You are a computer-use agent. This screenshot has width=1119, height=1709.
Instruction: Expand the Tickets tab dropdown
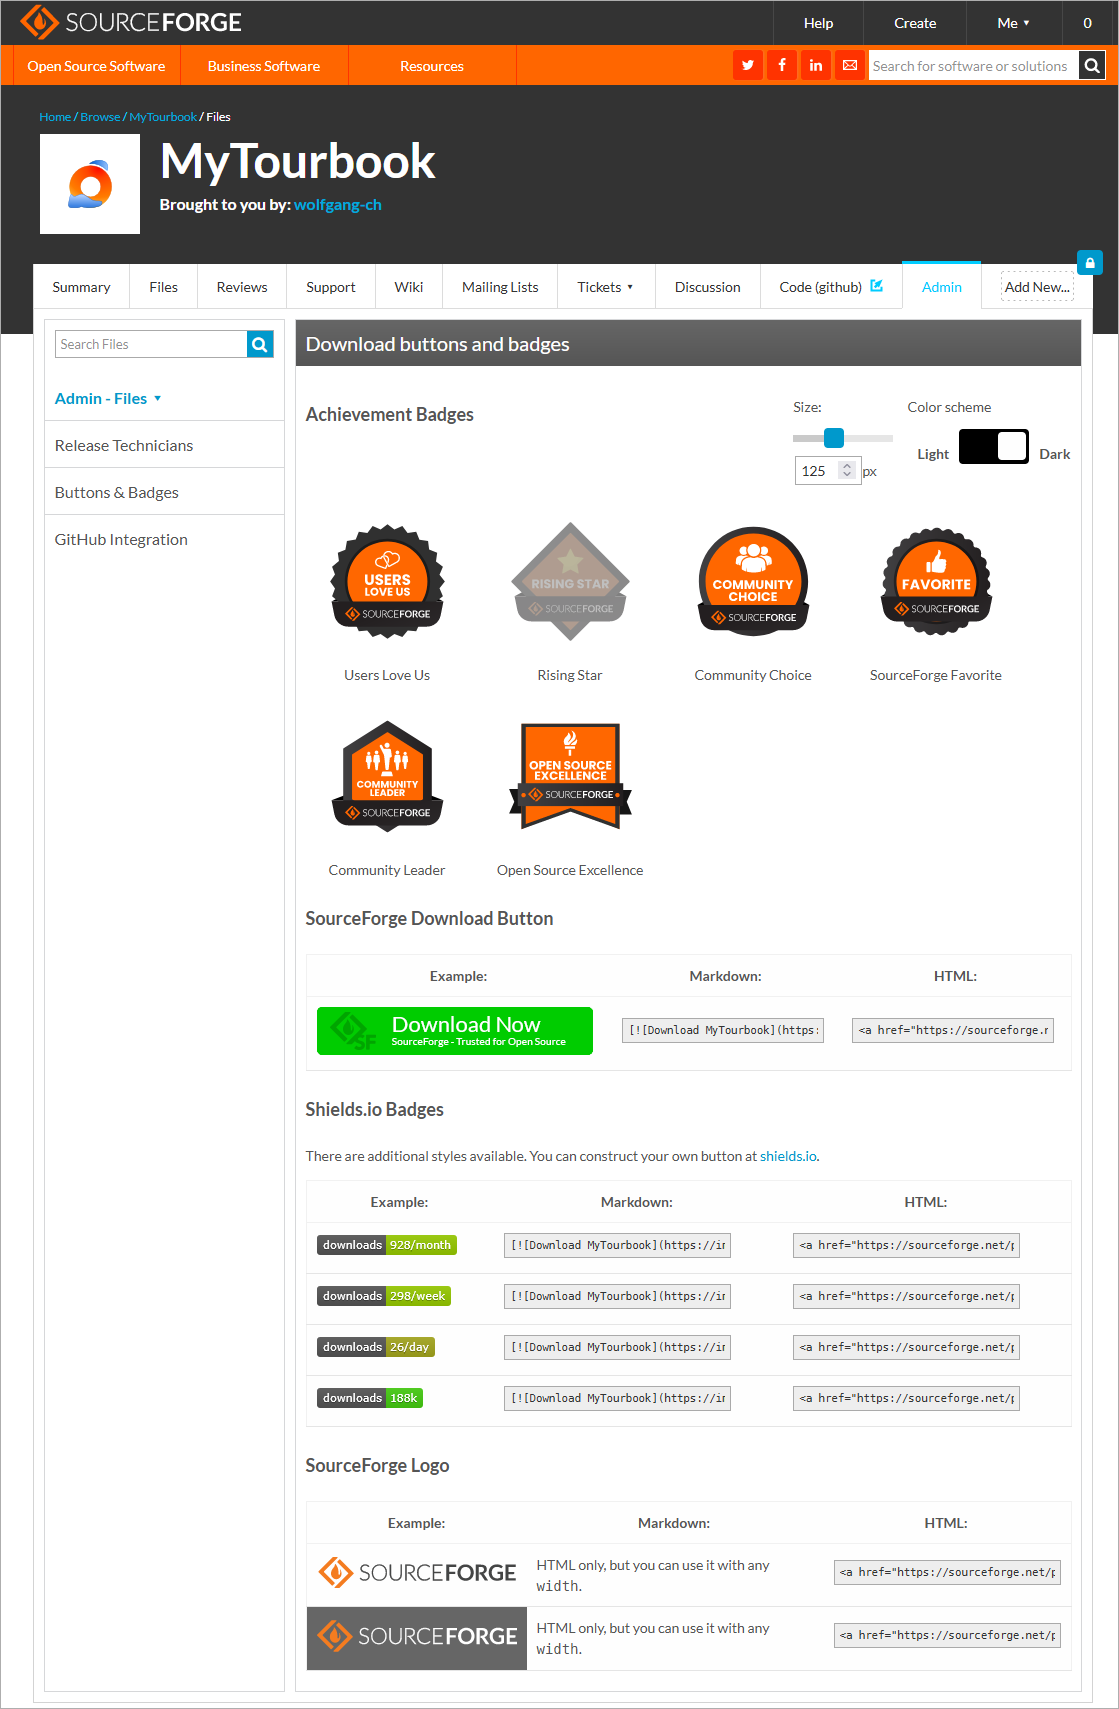point(605,287)
